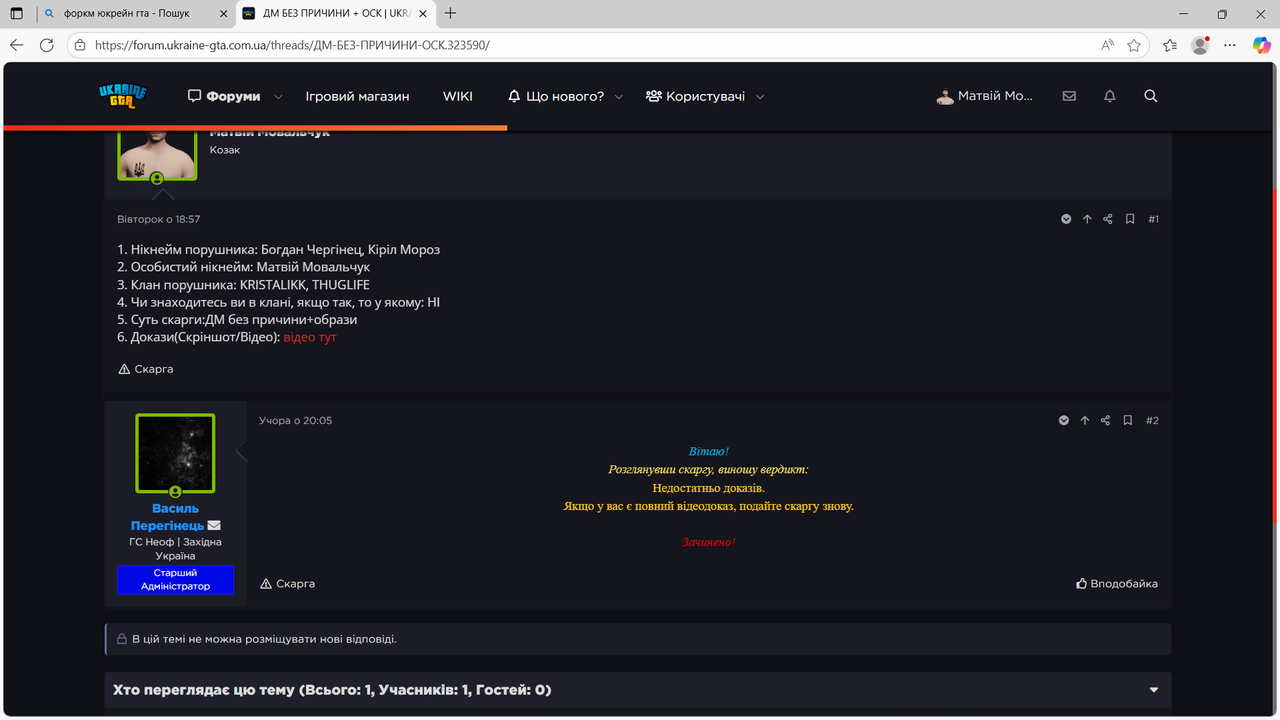Jump up from post #1 using arrow icon
Viewport: 1280px width, 720px height.
[x=1087, y=219]
